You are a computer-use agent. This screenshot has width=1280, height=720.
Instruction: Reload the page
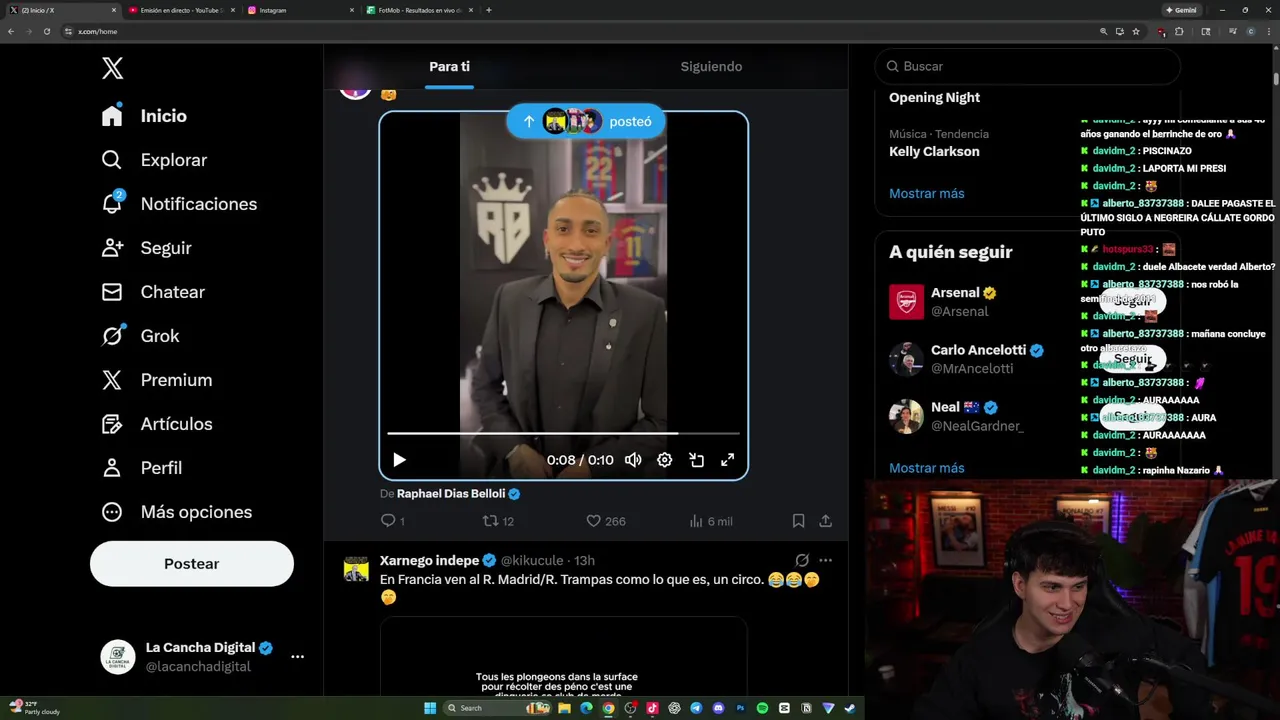click(46, 31)
